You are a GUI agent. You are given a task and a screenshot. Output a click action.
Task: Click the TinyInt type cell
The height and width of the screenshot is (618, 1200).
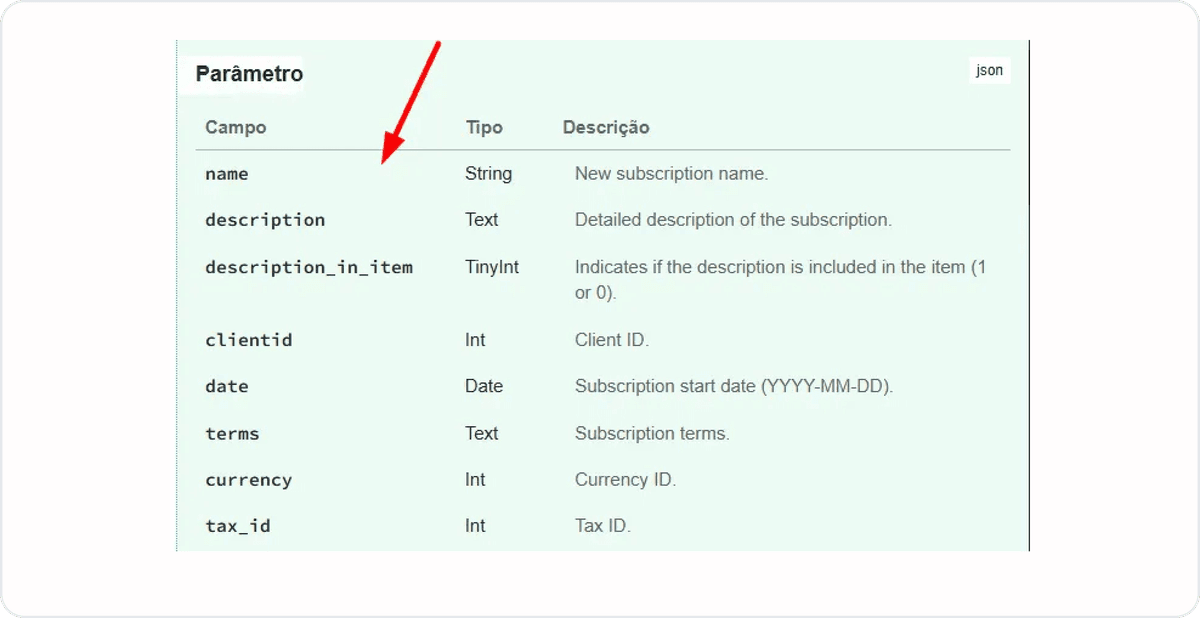[x=492, y=267]
